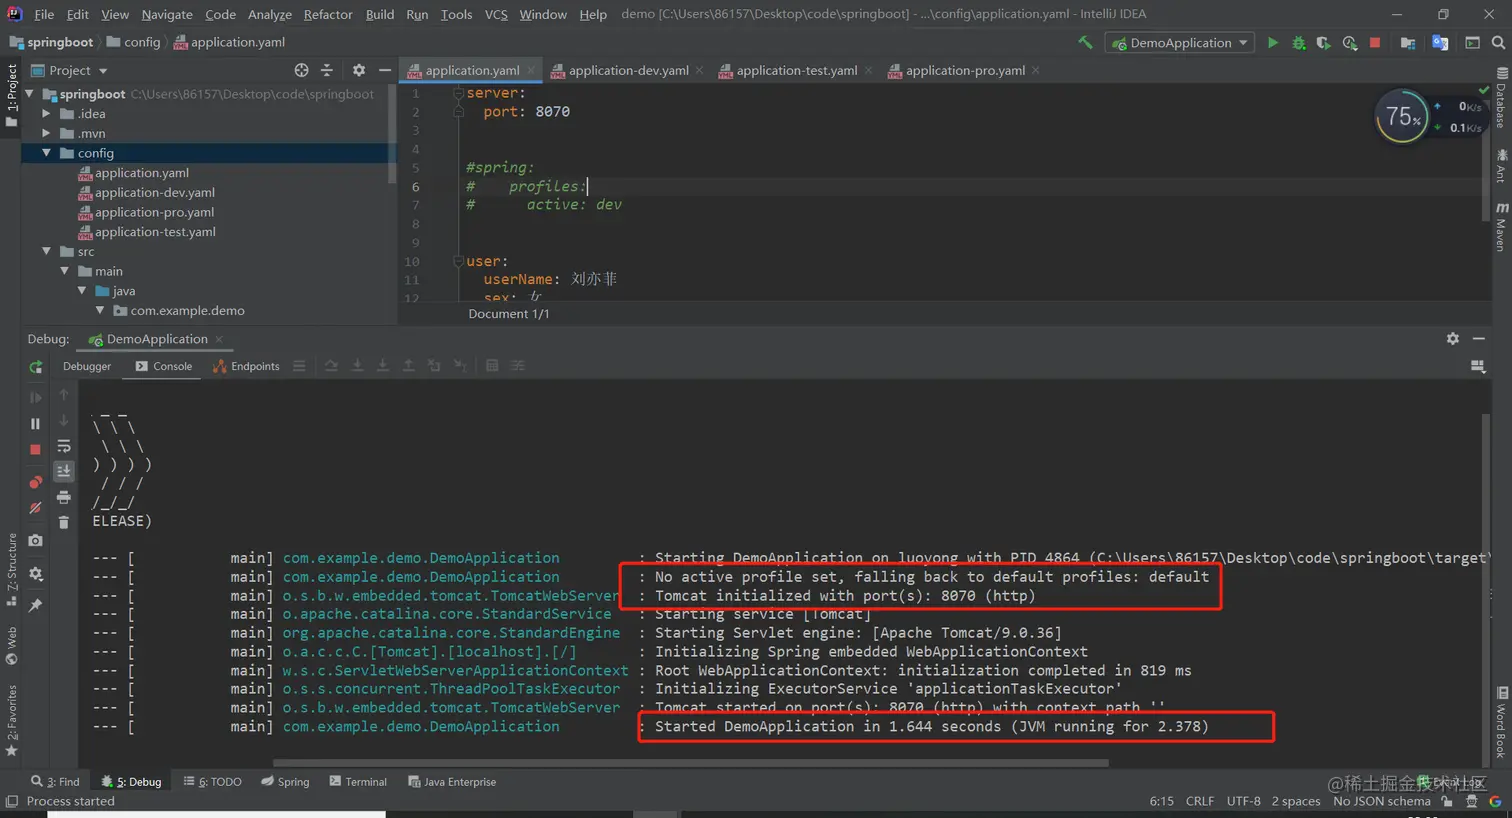Clear console with the trash icon

click(64, 522)
